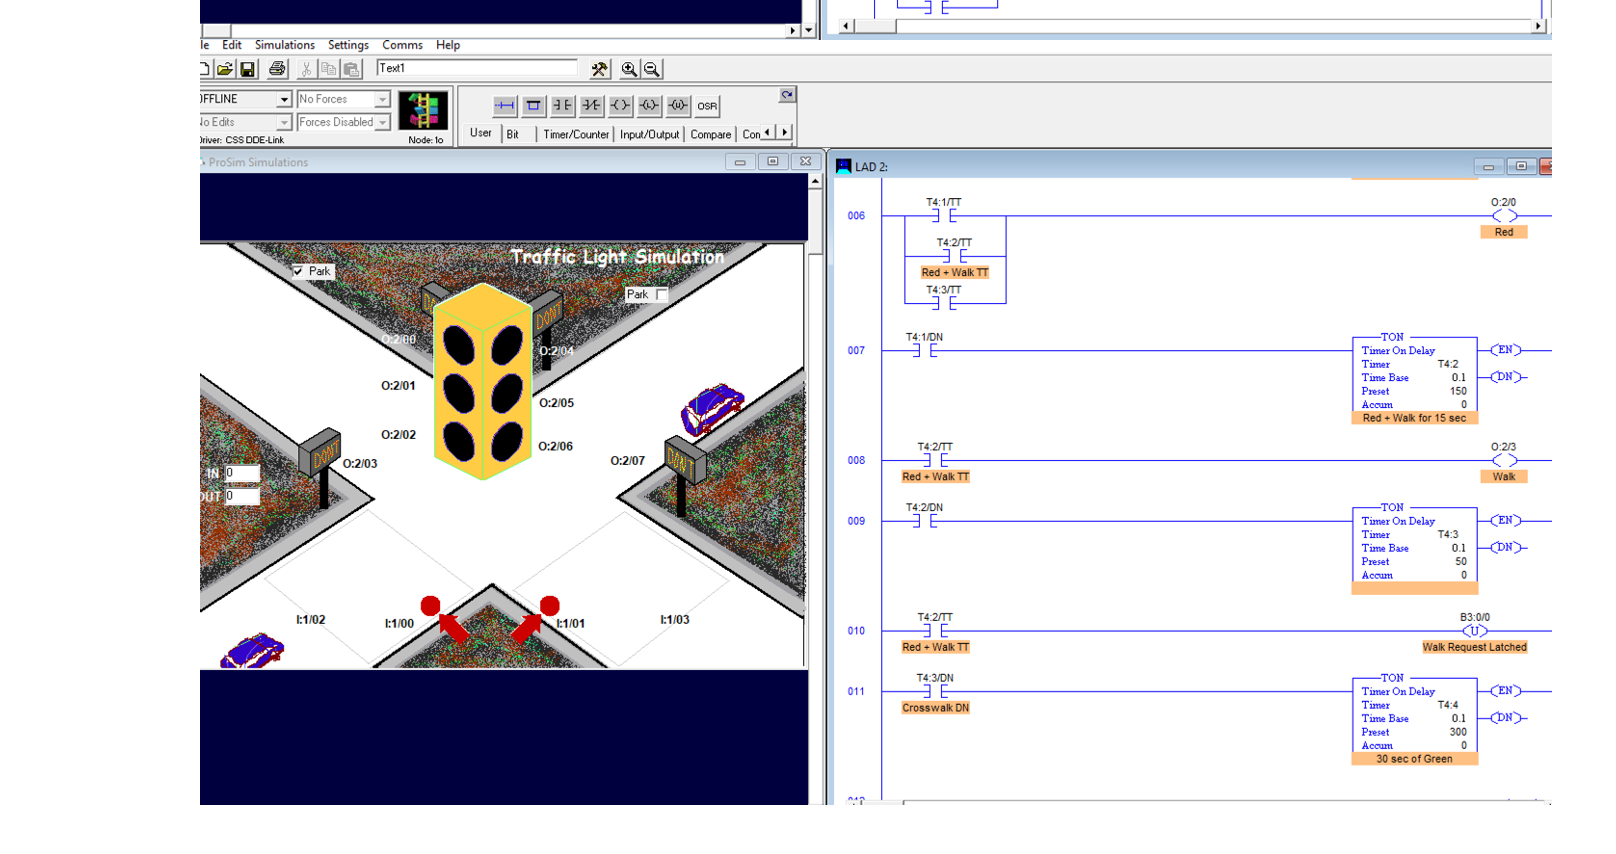Insert an XIO examine-if-open contact
This screenshot has width=1616, height=854.
592,105
